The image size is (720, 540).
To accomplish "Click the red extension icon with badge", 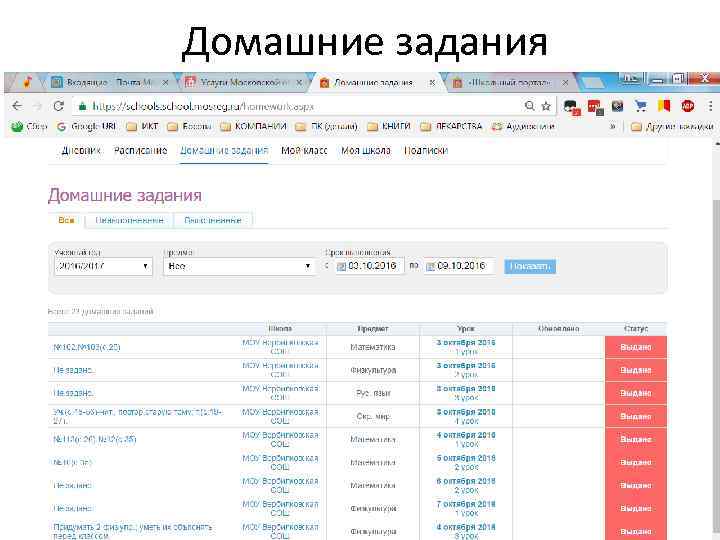I will point(595,107).
